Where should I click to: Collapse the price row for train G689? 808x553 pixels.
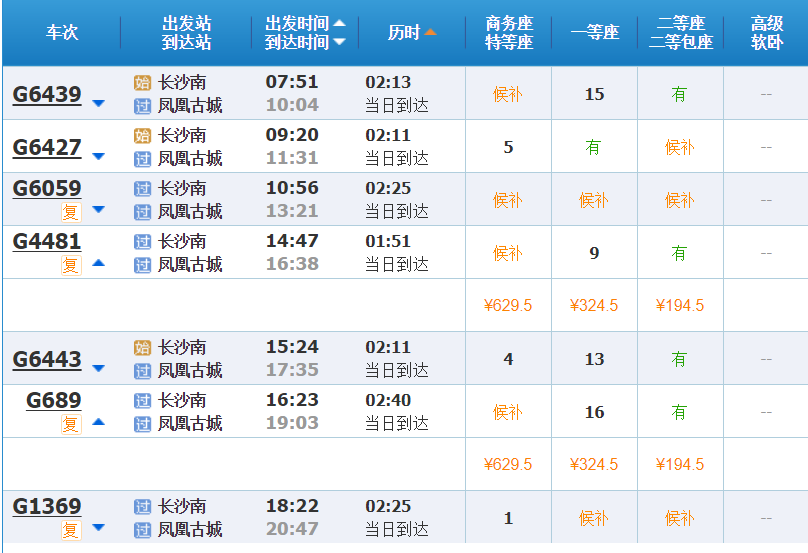coord(98,422)
